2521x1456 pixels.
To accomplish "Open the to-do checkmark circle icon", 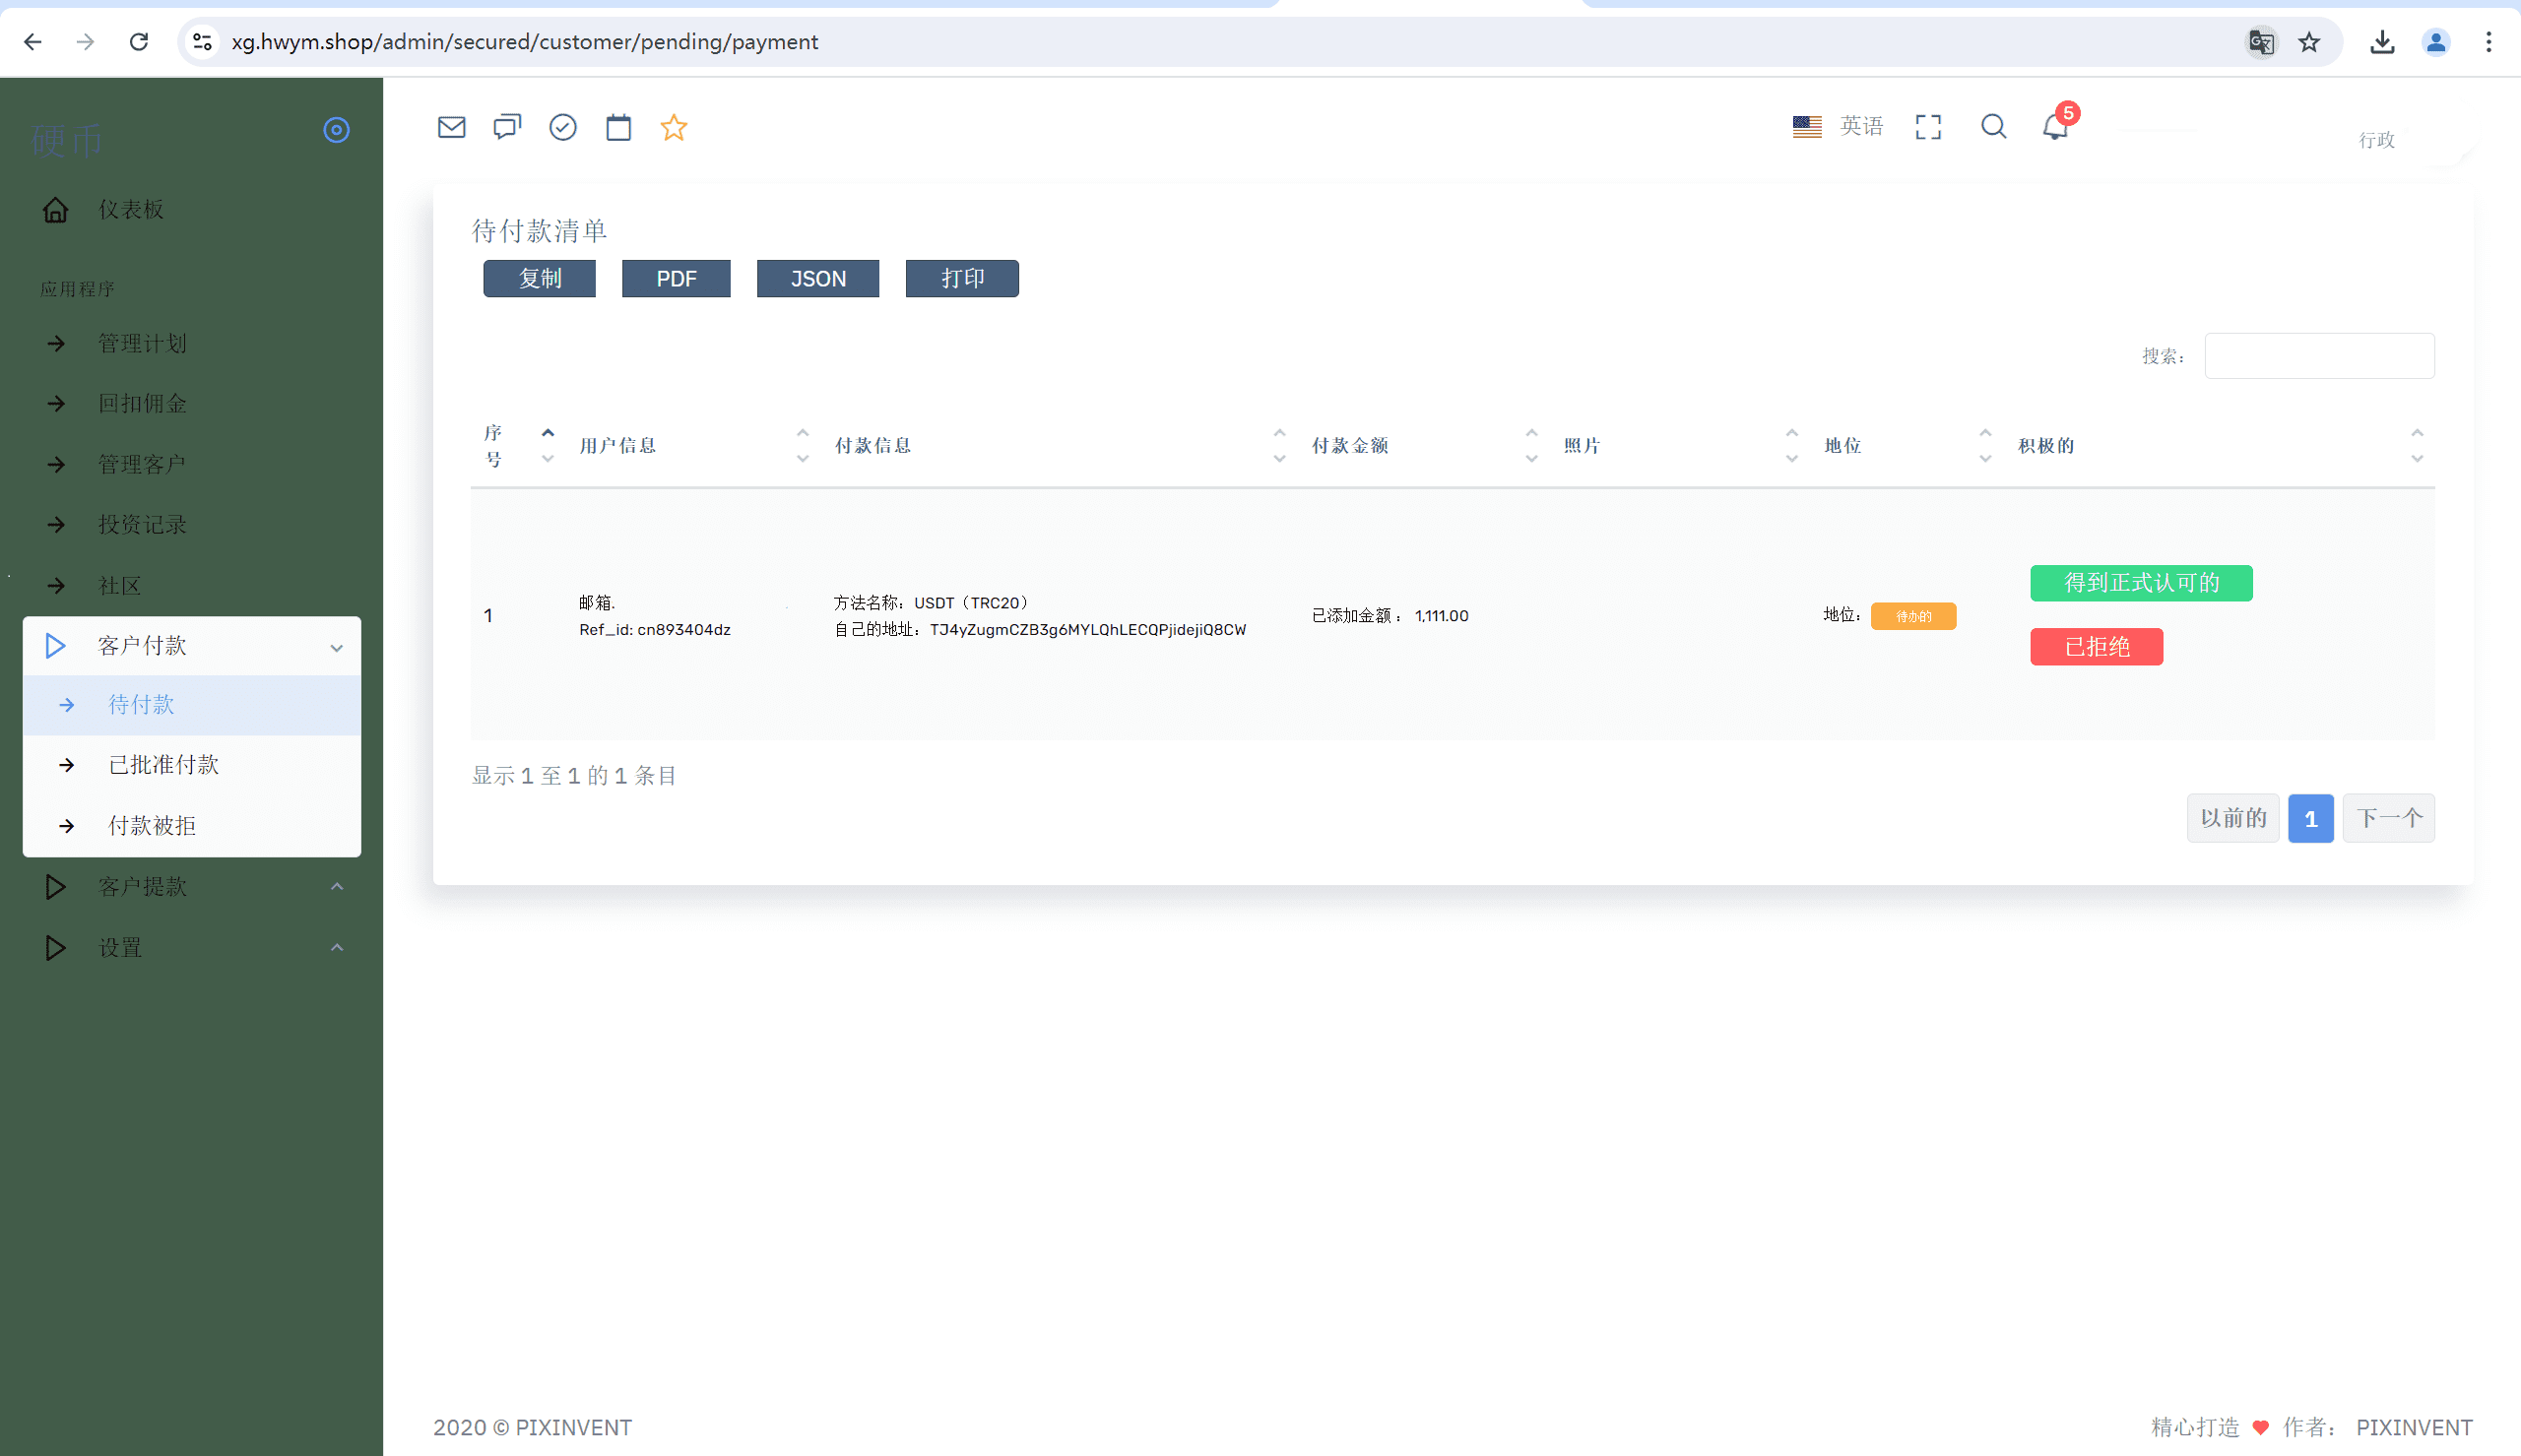I will coord(563,127).
